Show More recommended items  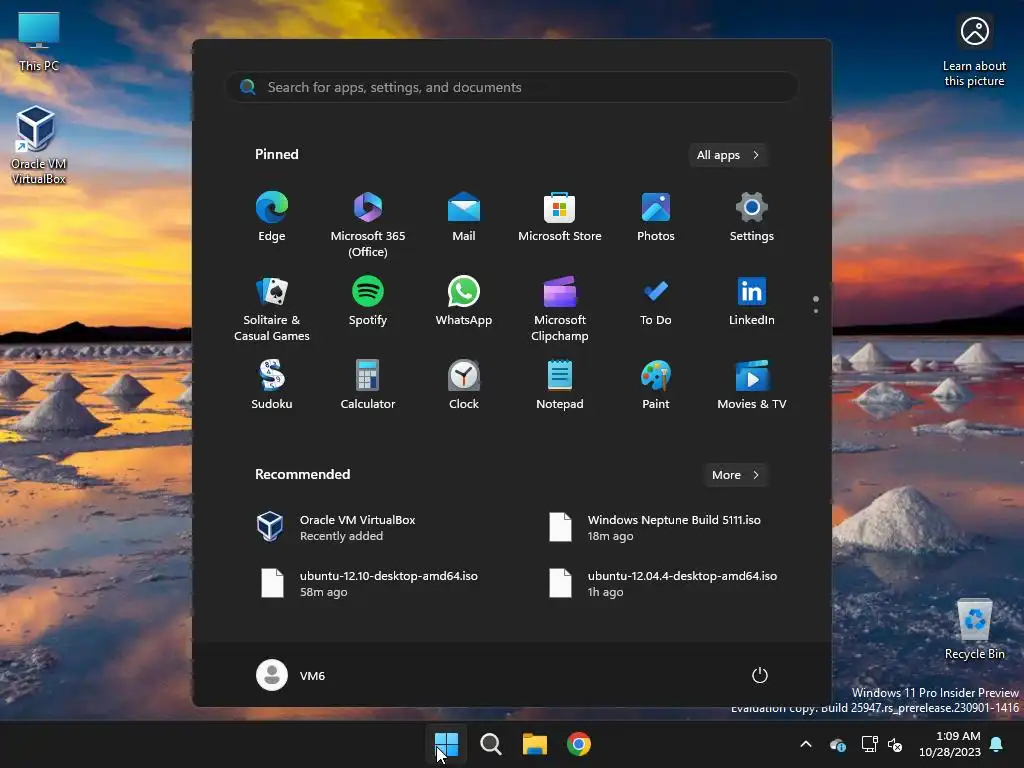point(735,475)
